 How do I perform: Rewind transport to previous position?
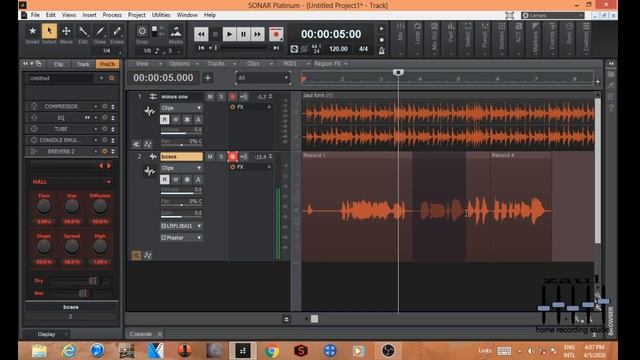click(x=201, y=34)
